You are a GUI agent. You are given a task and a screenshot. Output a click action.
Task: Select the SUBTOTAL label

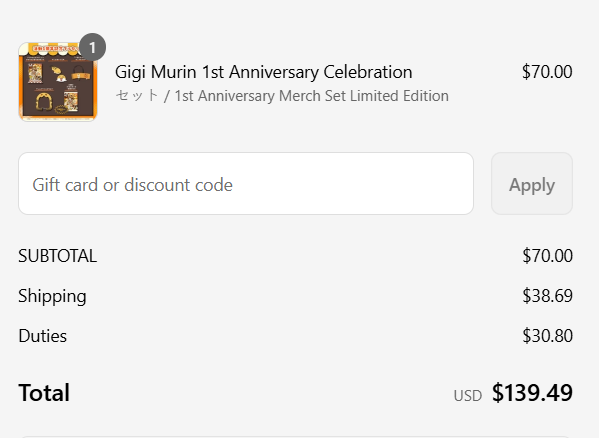tap(58, 256)
